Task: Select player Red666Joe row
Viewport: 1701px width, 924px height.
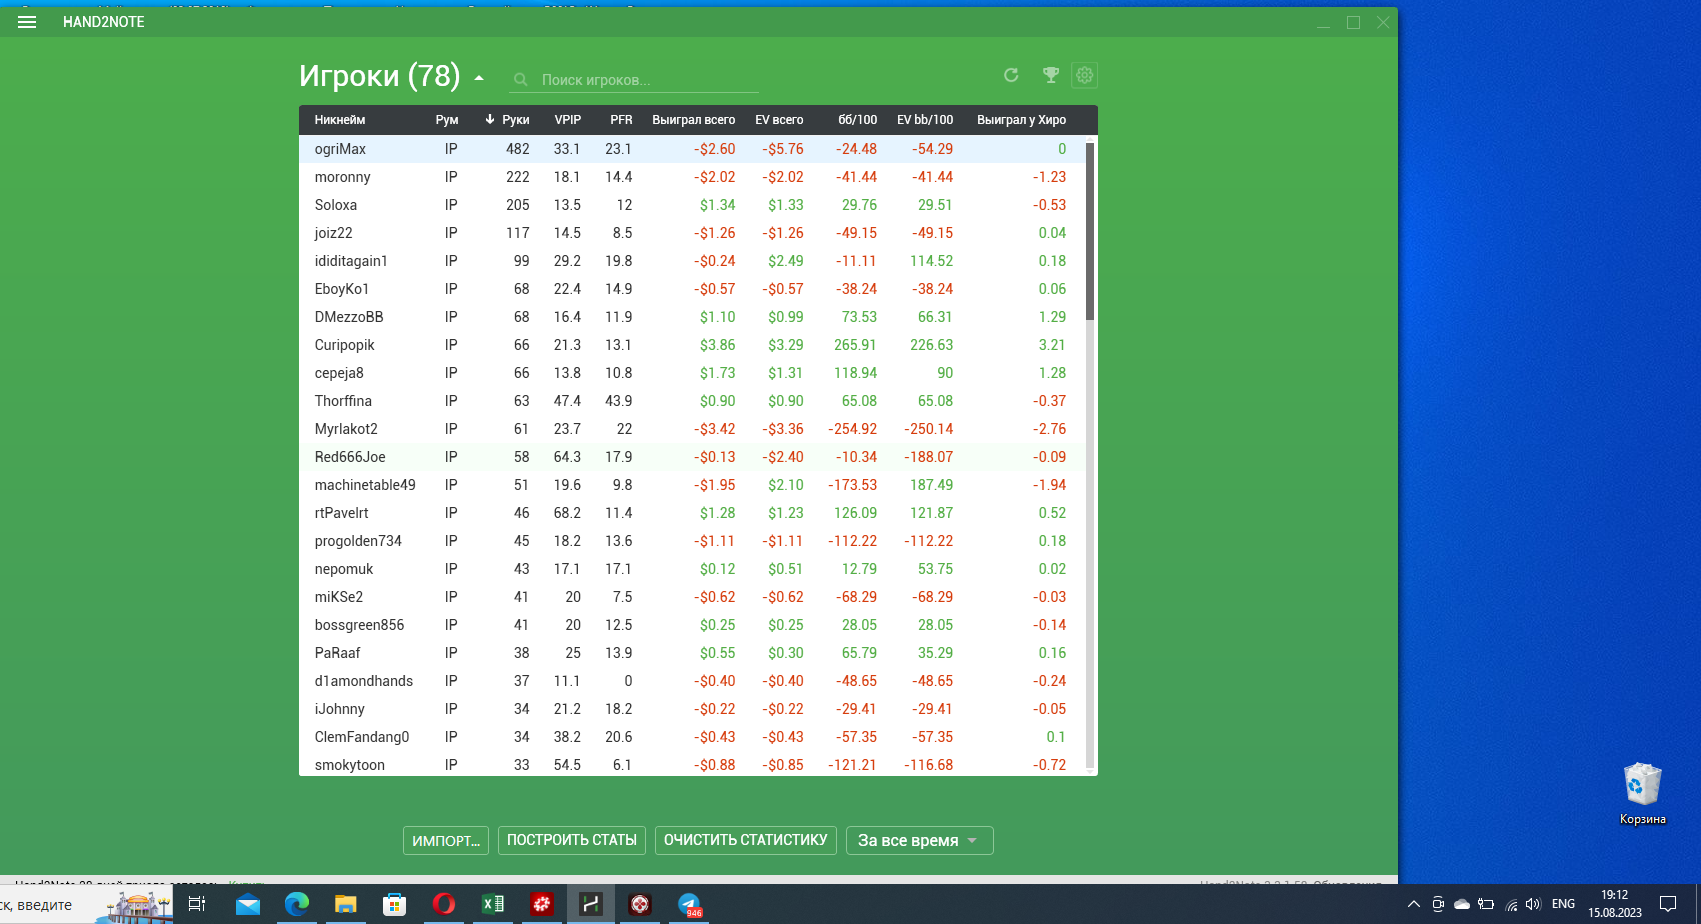Action: [692, 457]
